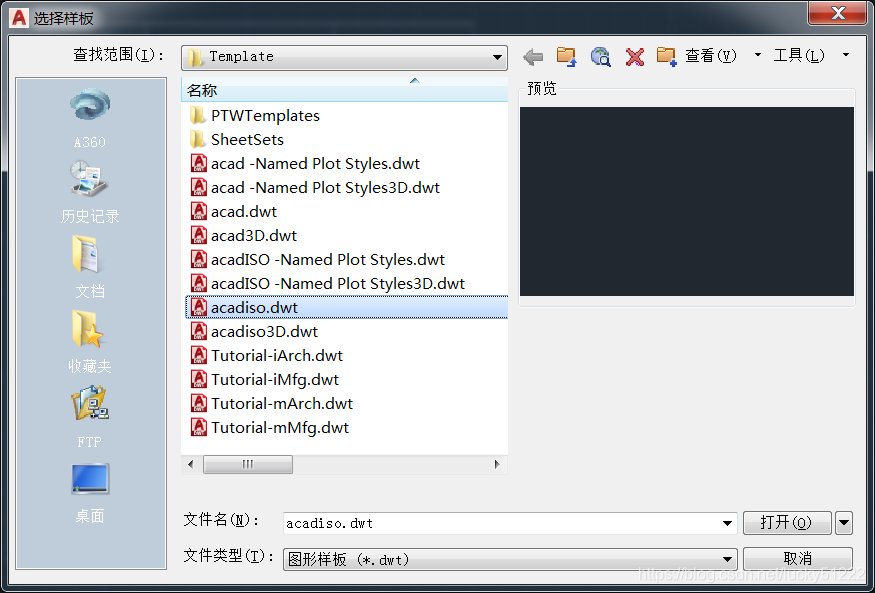Select the acadiso.dwt file

point(346,307)
